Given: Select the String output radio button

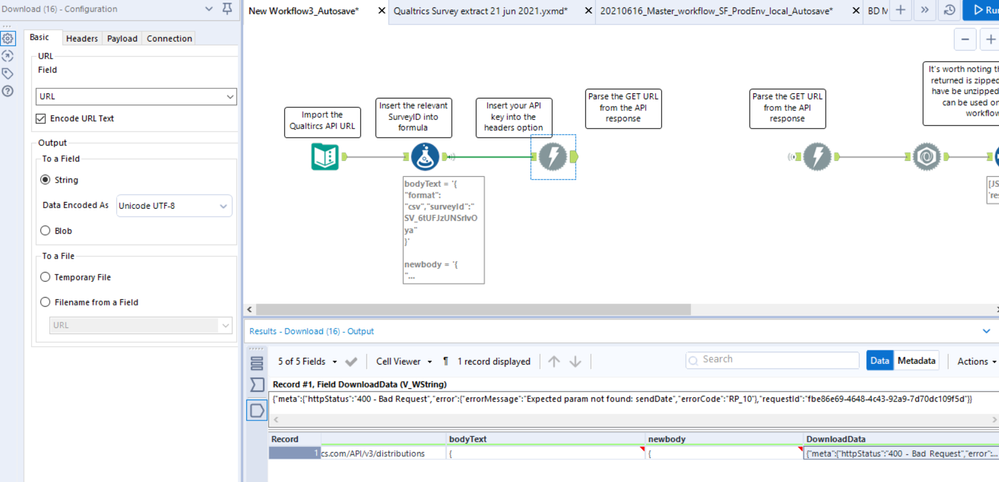Looking at the screenshot, I should point(45,180).
